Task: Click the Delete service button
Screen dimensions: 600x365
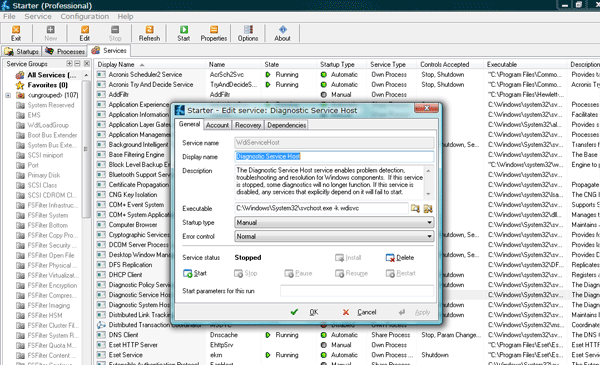Action: (400, 257)
